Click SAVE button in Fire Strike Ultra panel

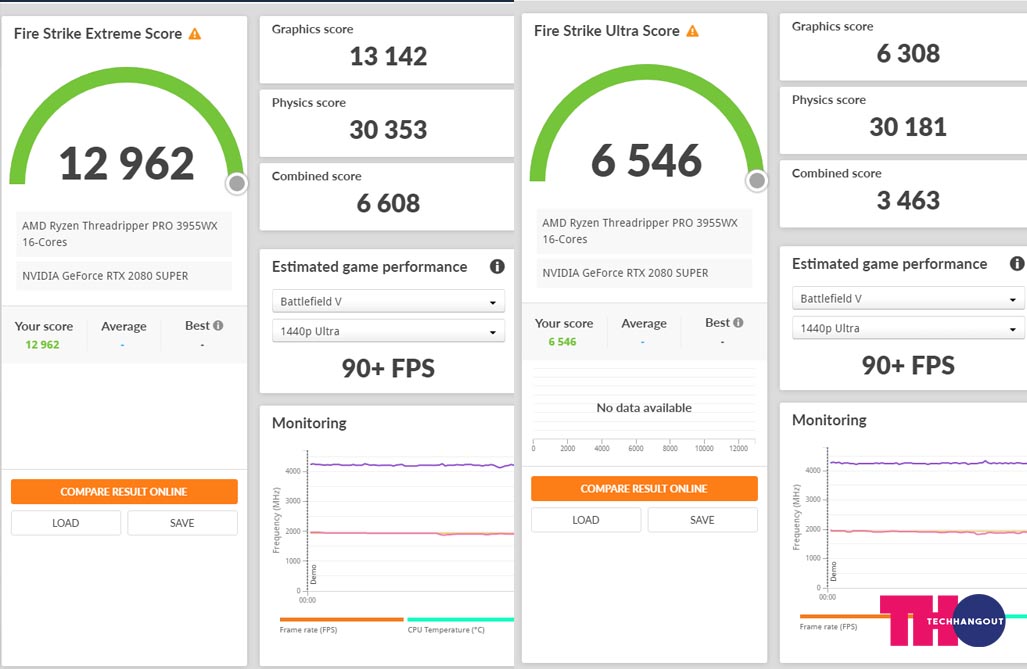[x=702, y=520]
